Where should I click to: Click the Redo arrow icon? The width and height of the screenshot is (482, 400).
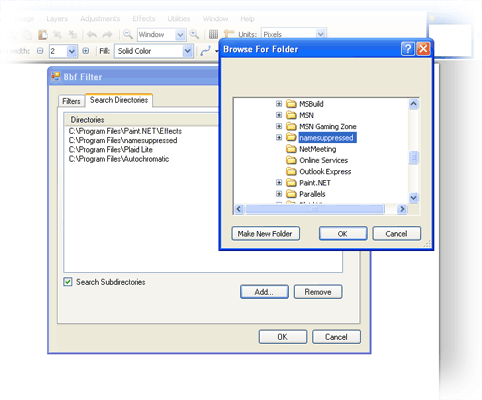pos(107,34)
